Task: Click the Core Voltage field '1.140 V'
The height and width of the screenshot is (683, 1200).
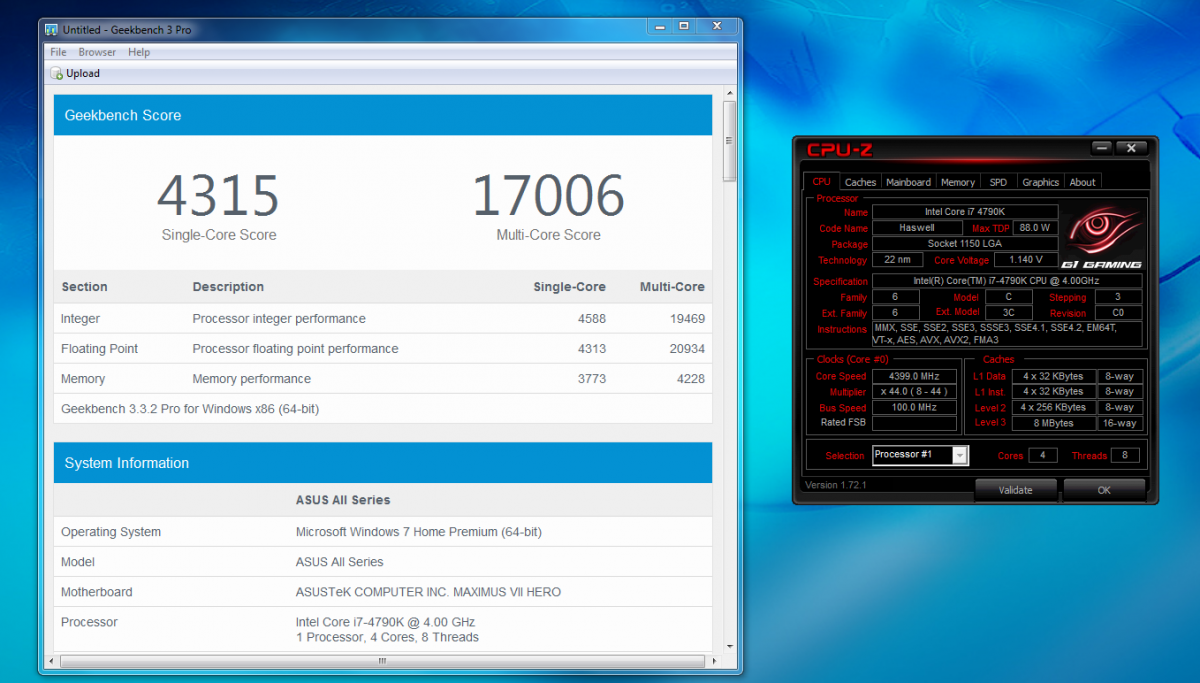Action: 1026,260
